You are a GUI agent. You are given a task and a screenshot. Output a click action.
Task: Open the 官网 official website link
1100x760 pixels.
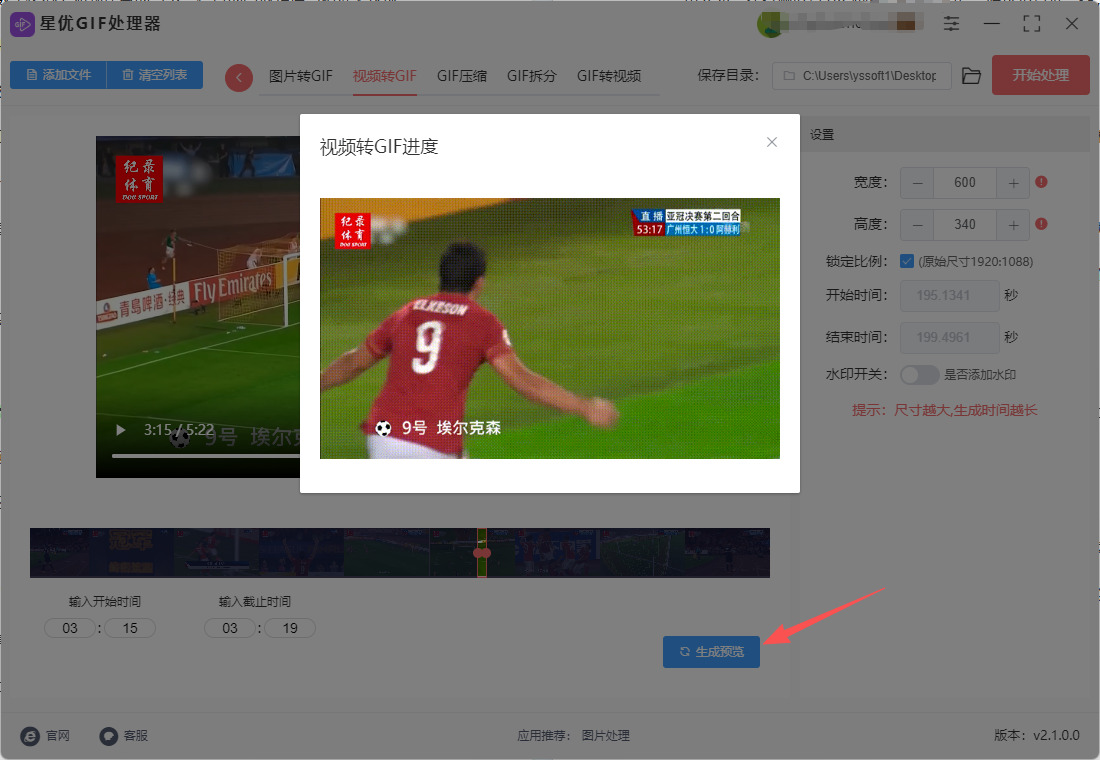click(58, 735)
